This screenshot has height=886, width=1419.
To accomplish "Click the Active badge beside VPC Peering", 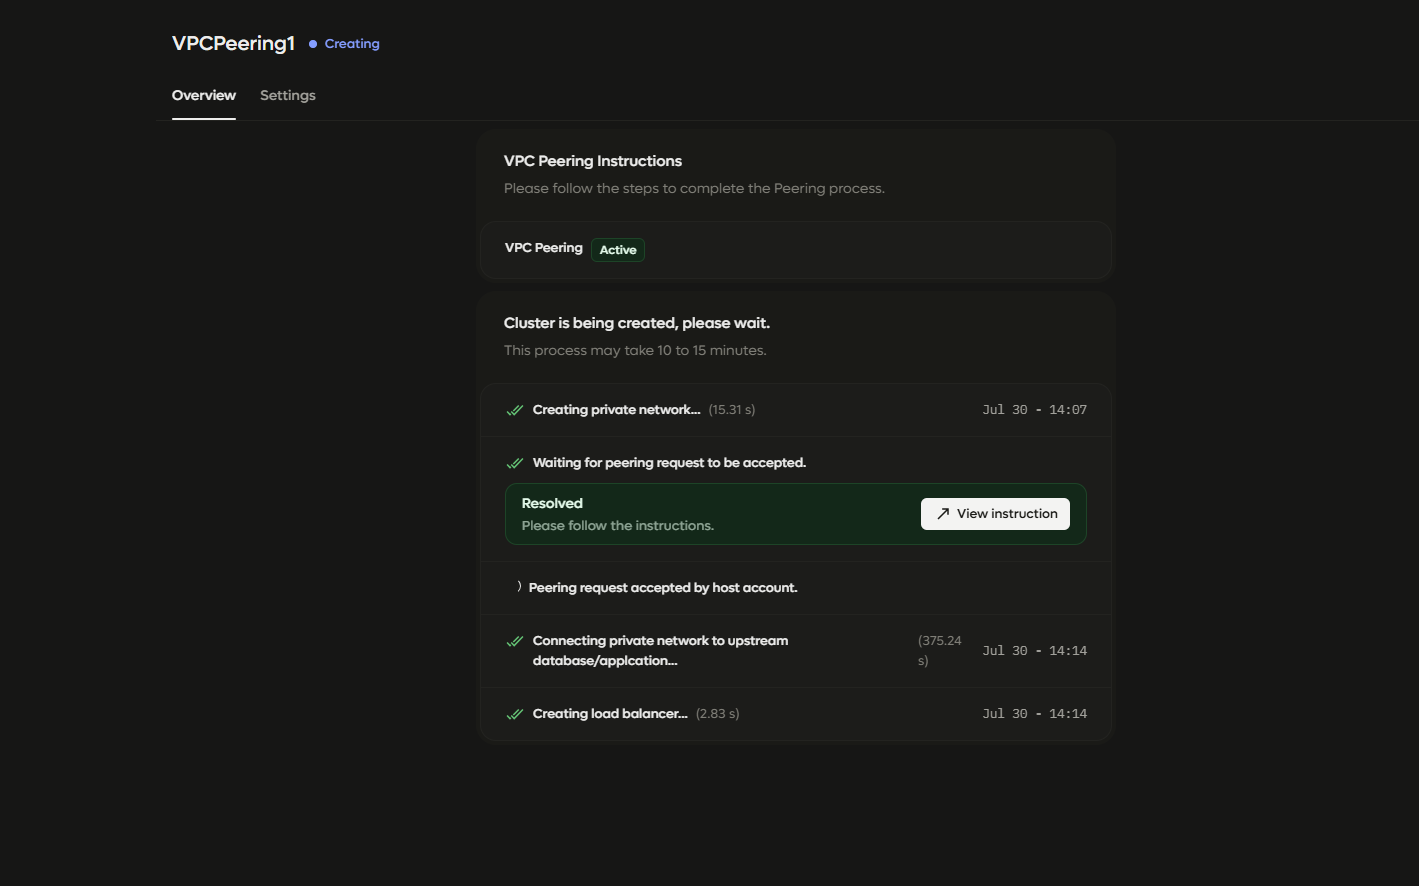I will pos(618,250).
